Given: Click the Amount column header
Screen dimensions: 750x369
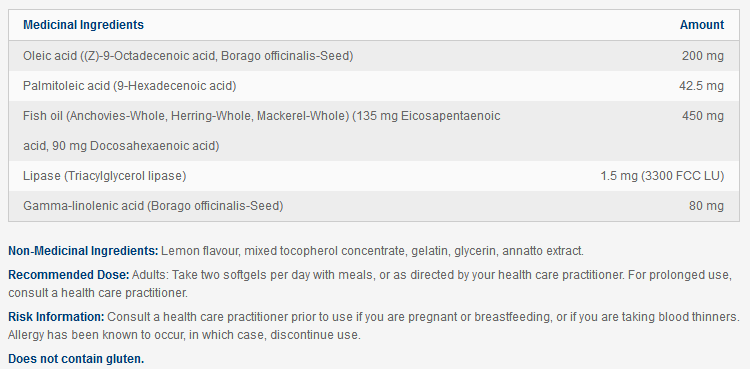Looking at the screenshot, I should tap(702, 25).
